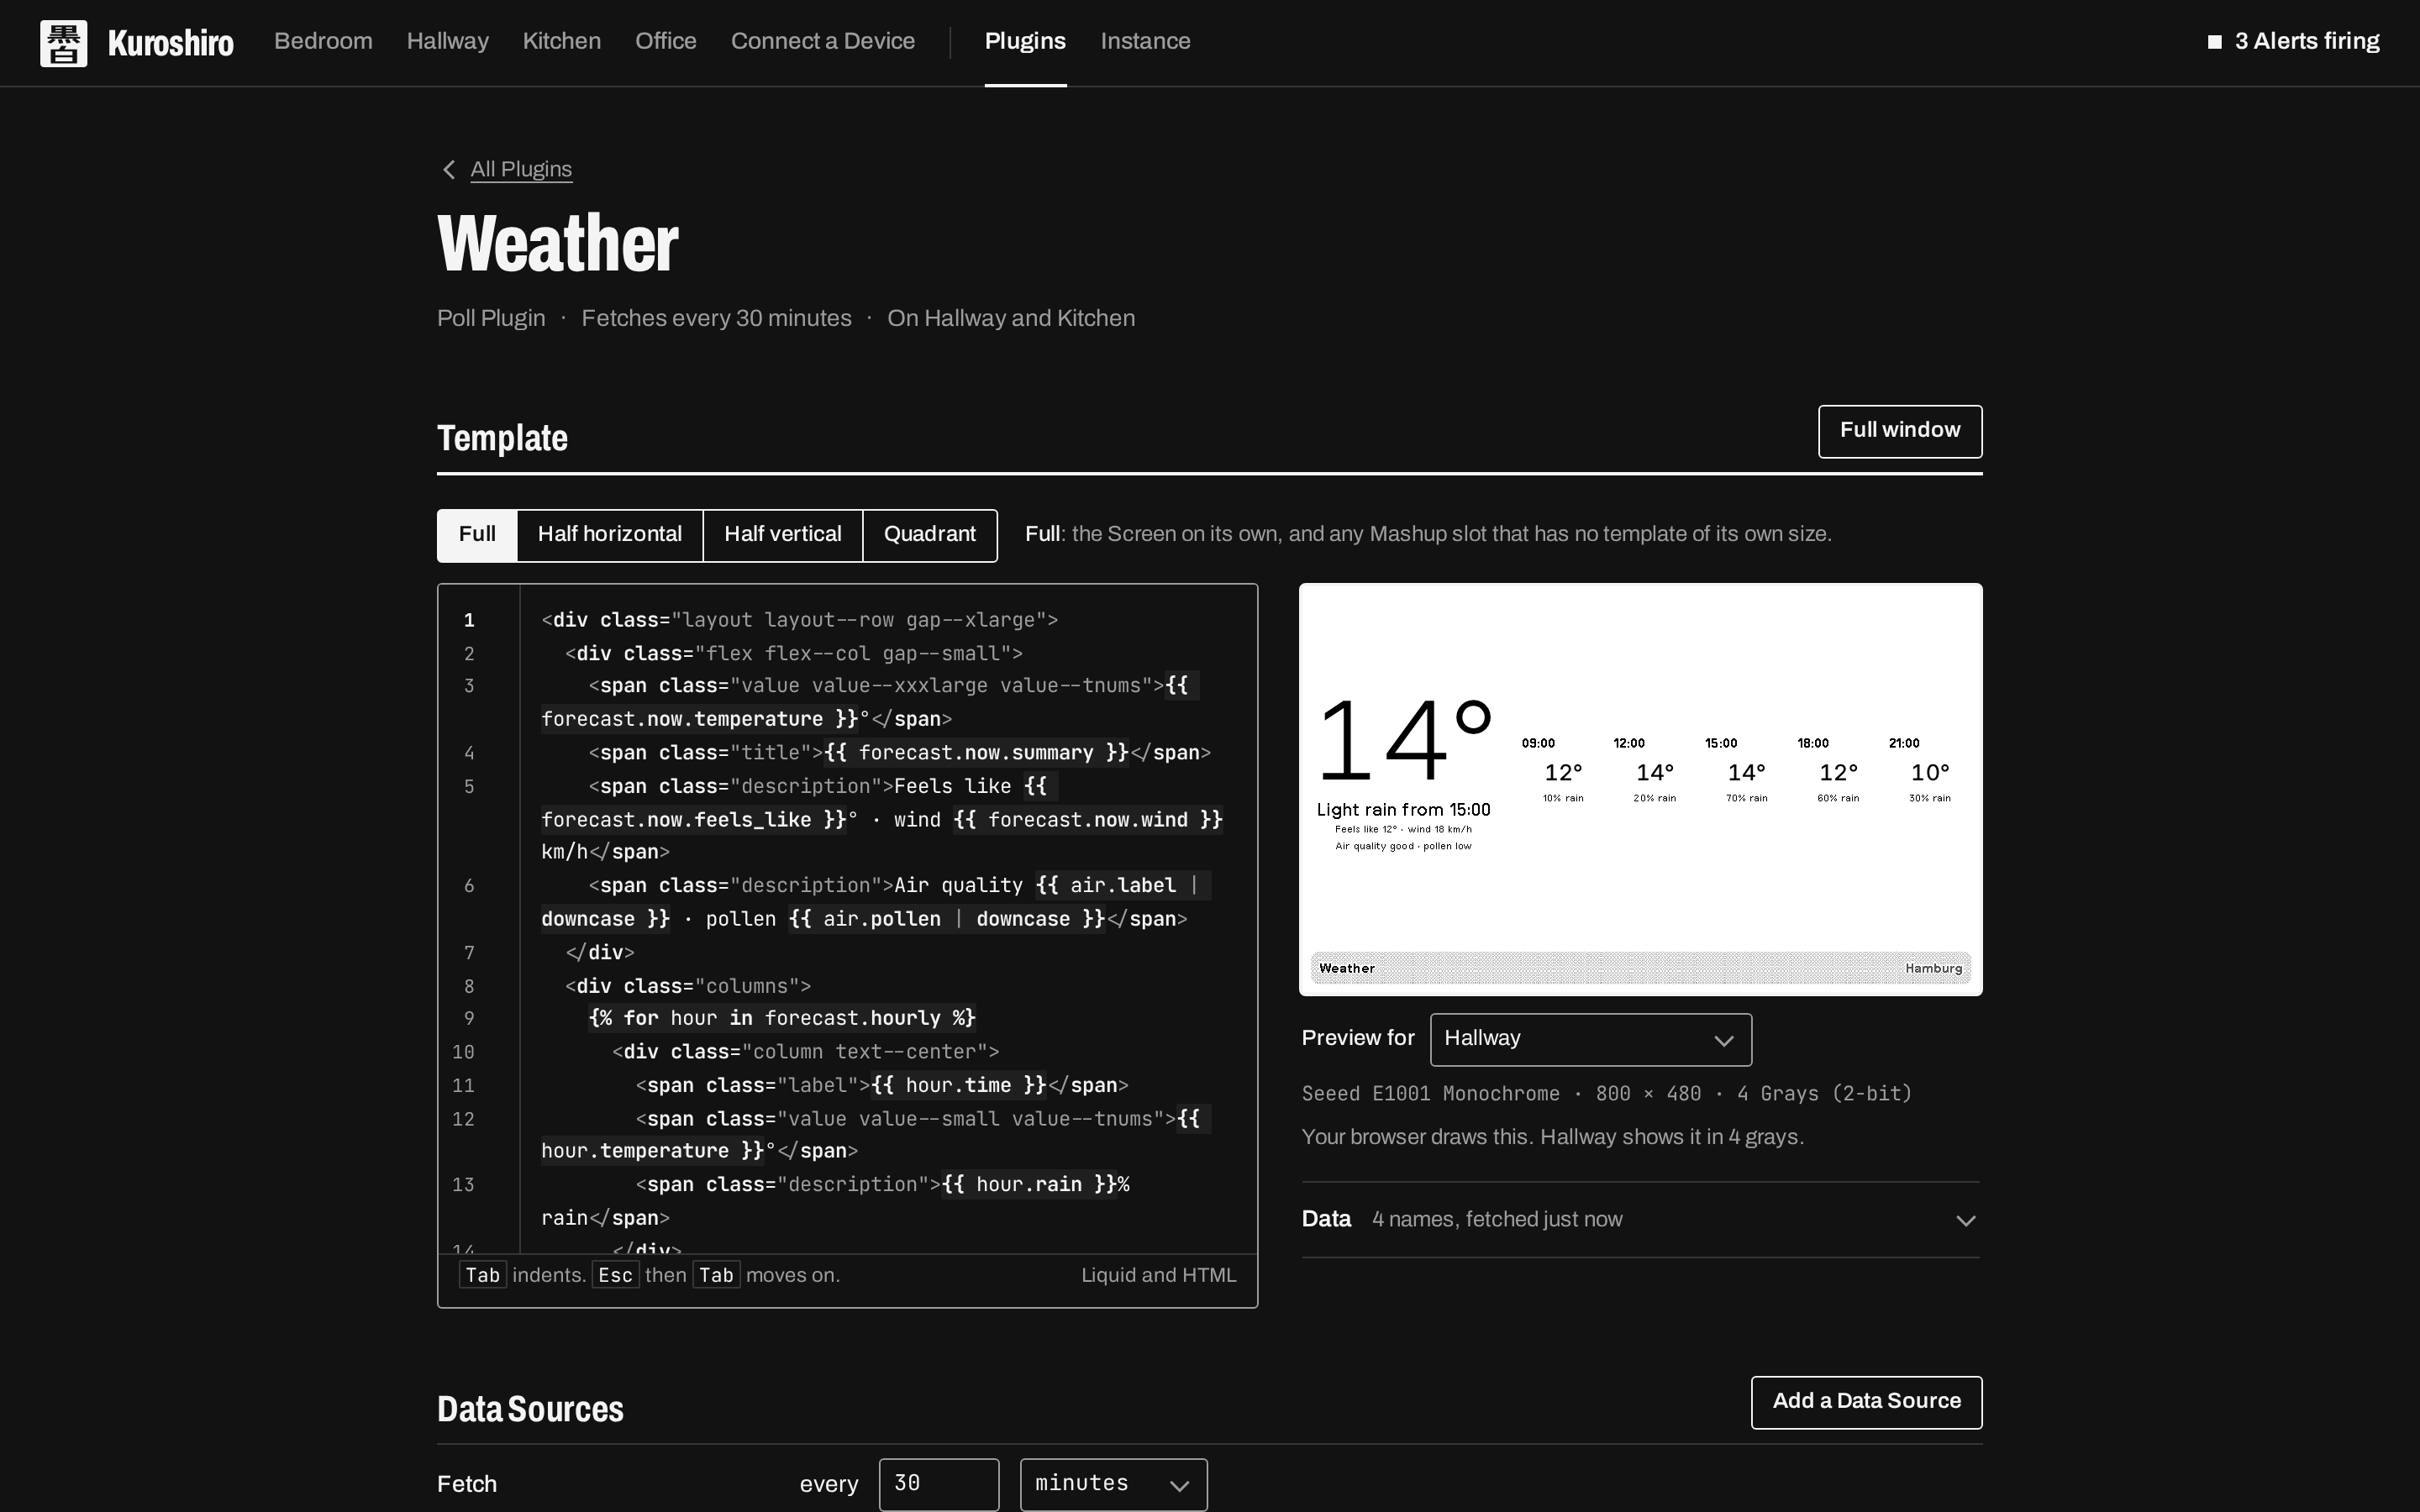Screen dimensions: 2420x1512
Task: Click the fetch interval field showing 30
Action: click(x=938, y=1484)
